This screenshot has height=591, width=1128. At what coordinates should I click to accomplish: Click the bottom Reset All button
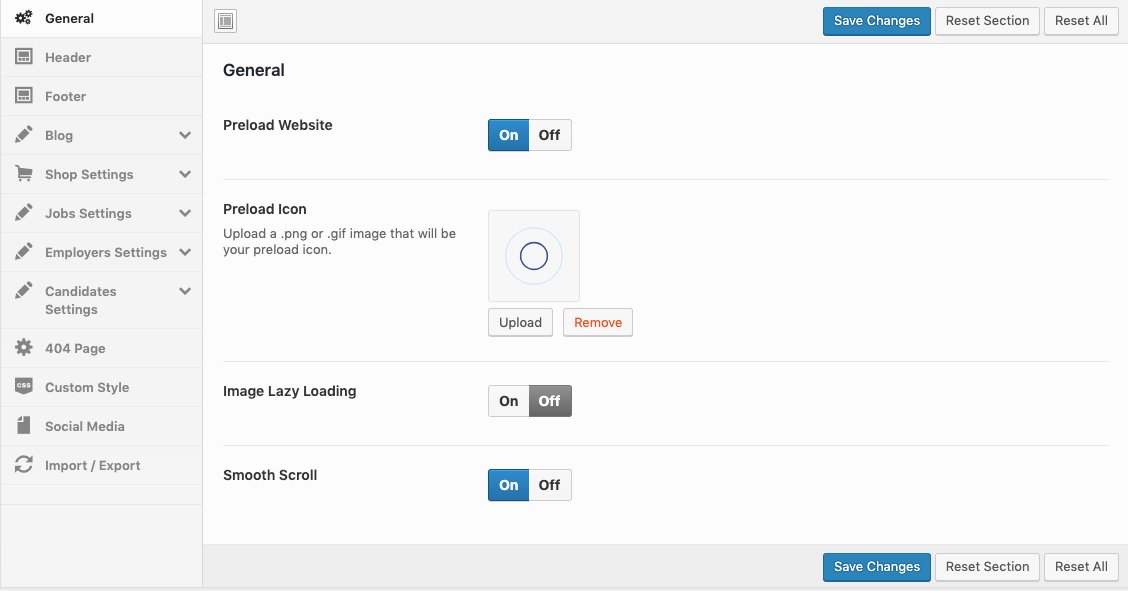tap(1081, 566)
